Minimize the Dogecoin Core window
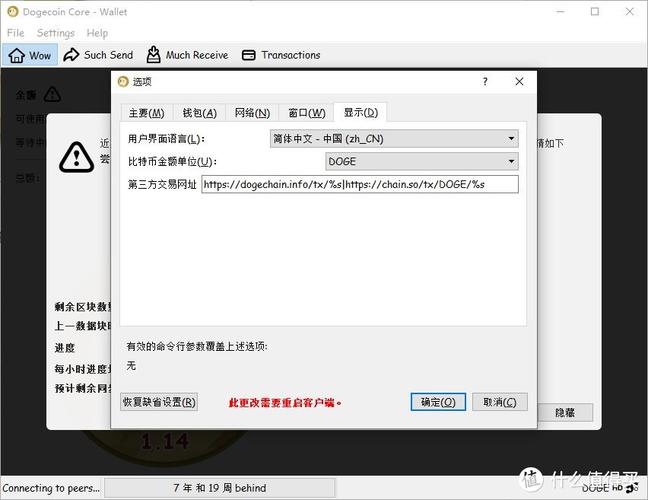This screenshot has height=500, width=648. [560, 12]
